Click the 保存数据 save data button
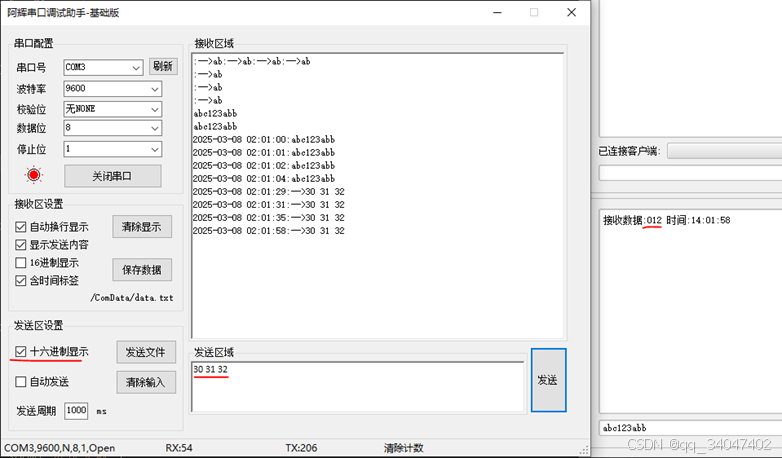782x458 pixels. [141, 269]
